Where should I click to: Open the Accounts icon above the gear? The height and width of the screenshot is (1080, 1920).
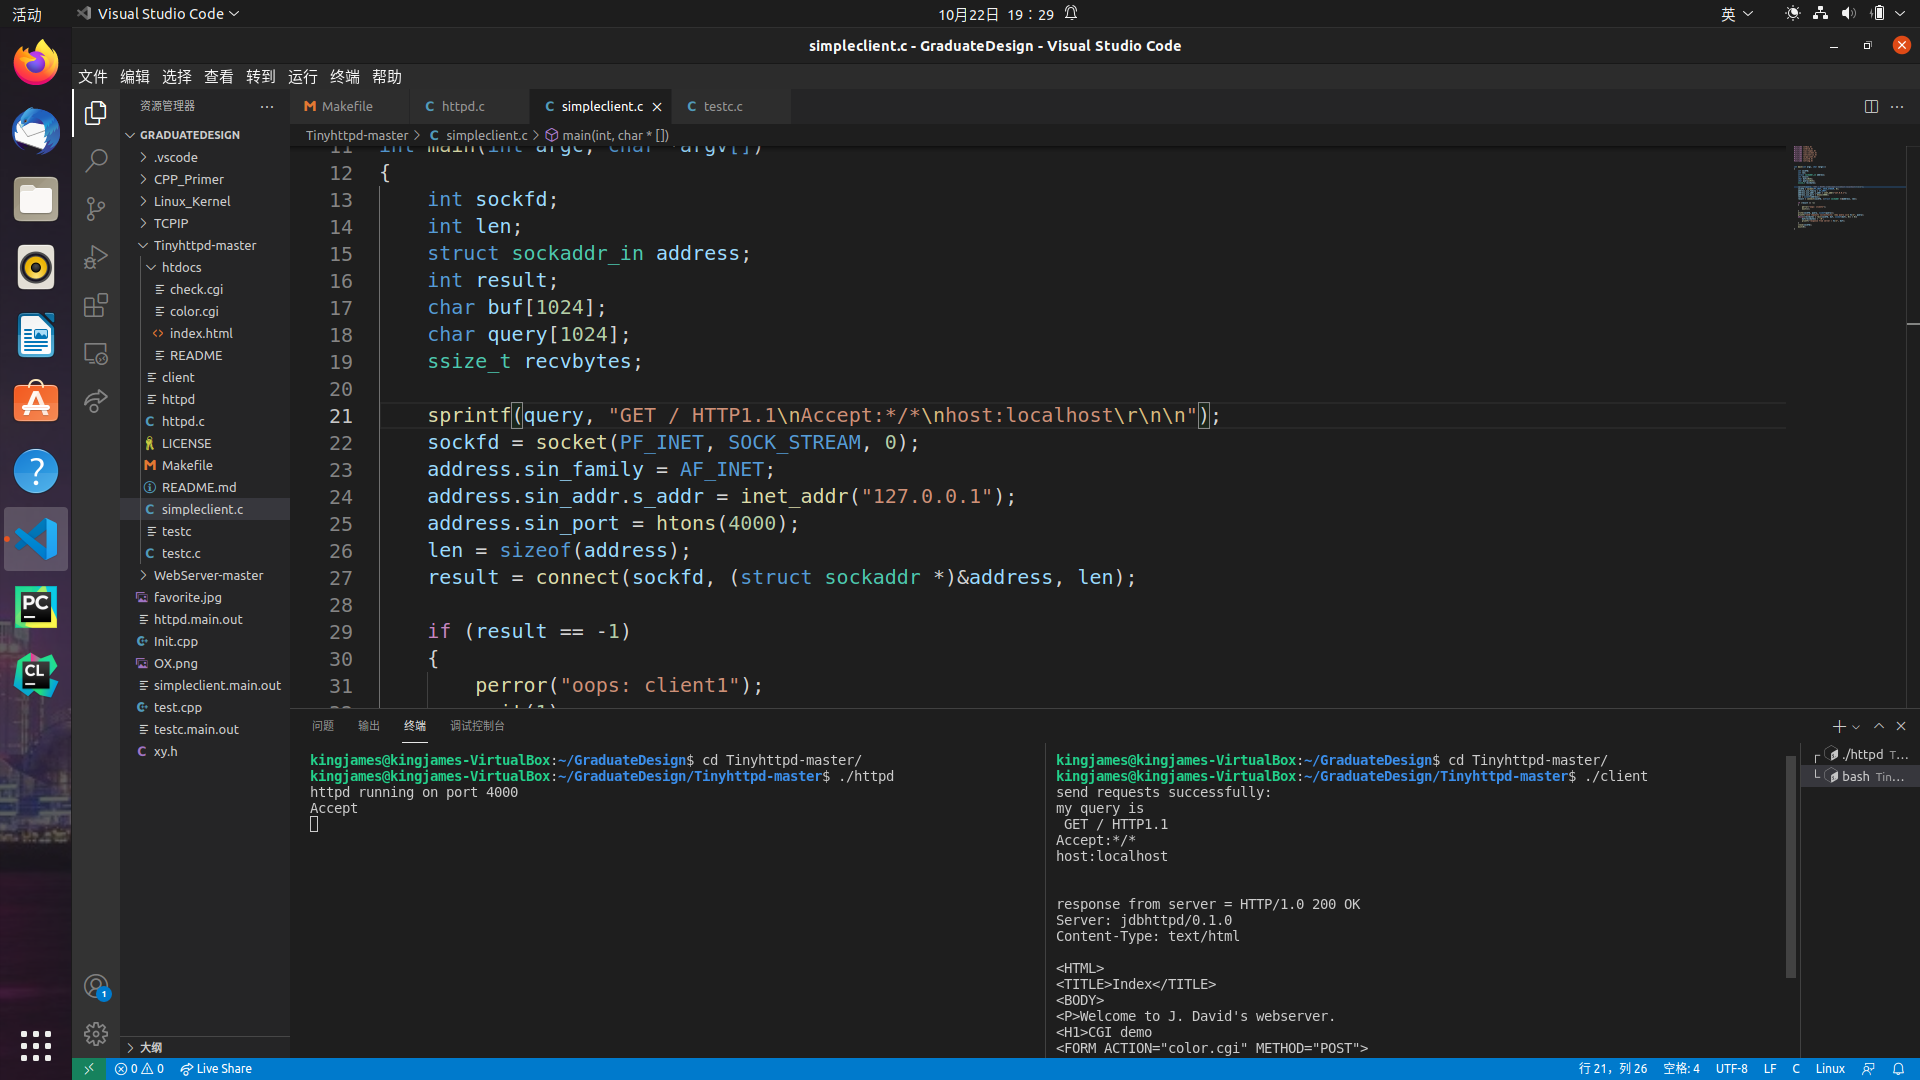coord(96,986)
